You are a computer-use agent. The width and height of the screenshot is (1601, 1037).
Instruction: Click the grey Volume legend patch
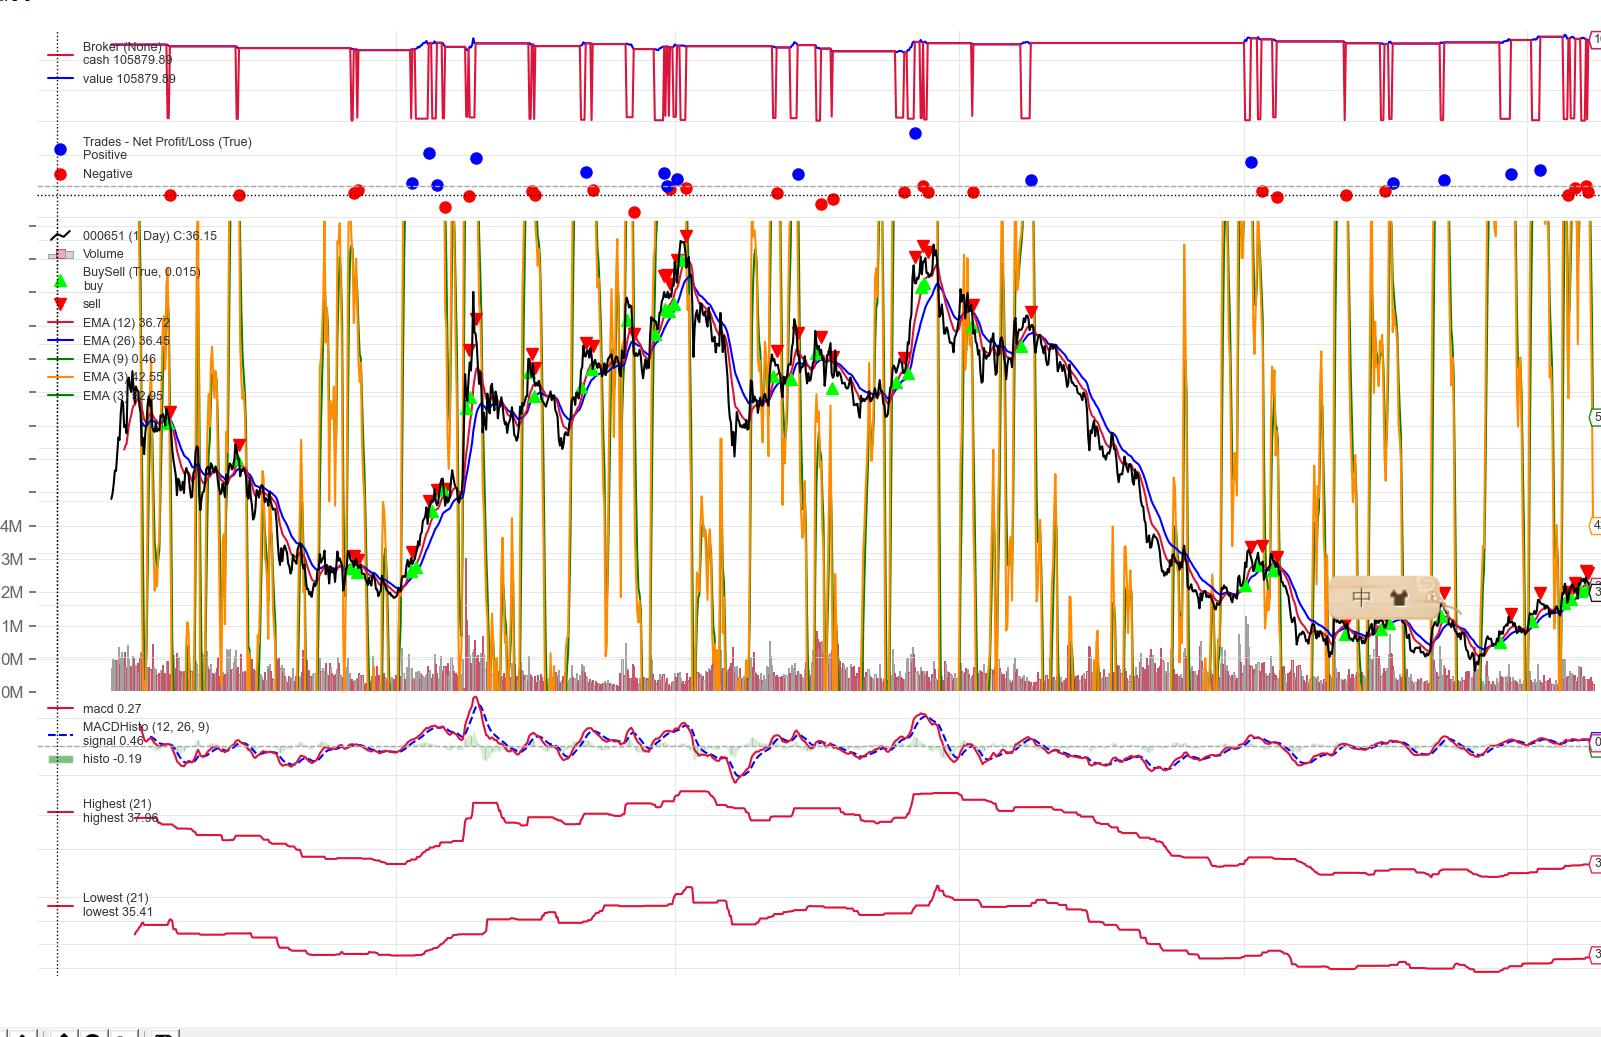[60, 254]
